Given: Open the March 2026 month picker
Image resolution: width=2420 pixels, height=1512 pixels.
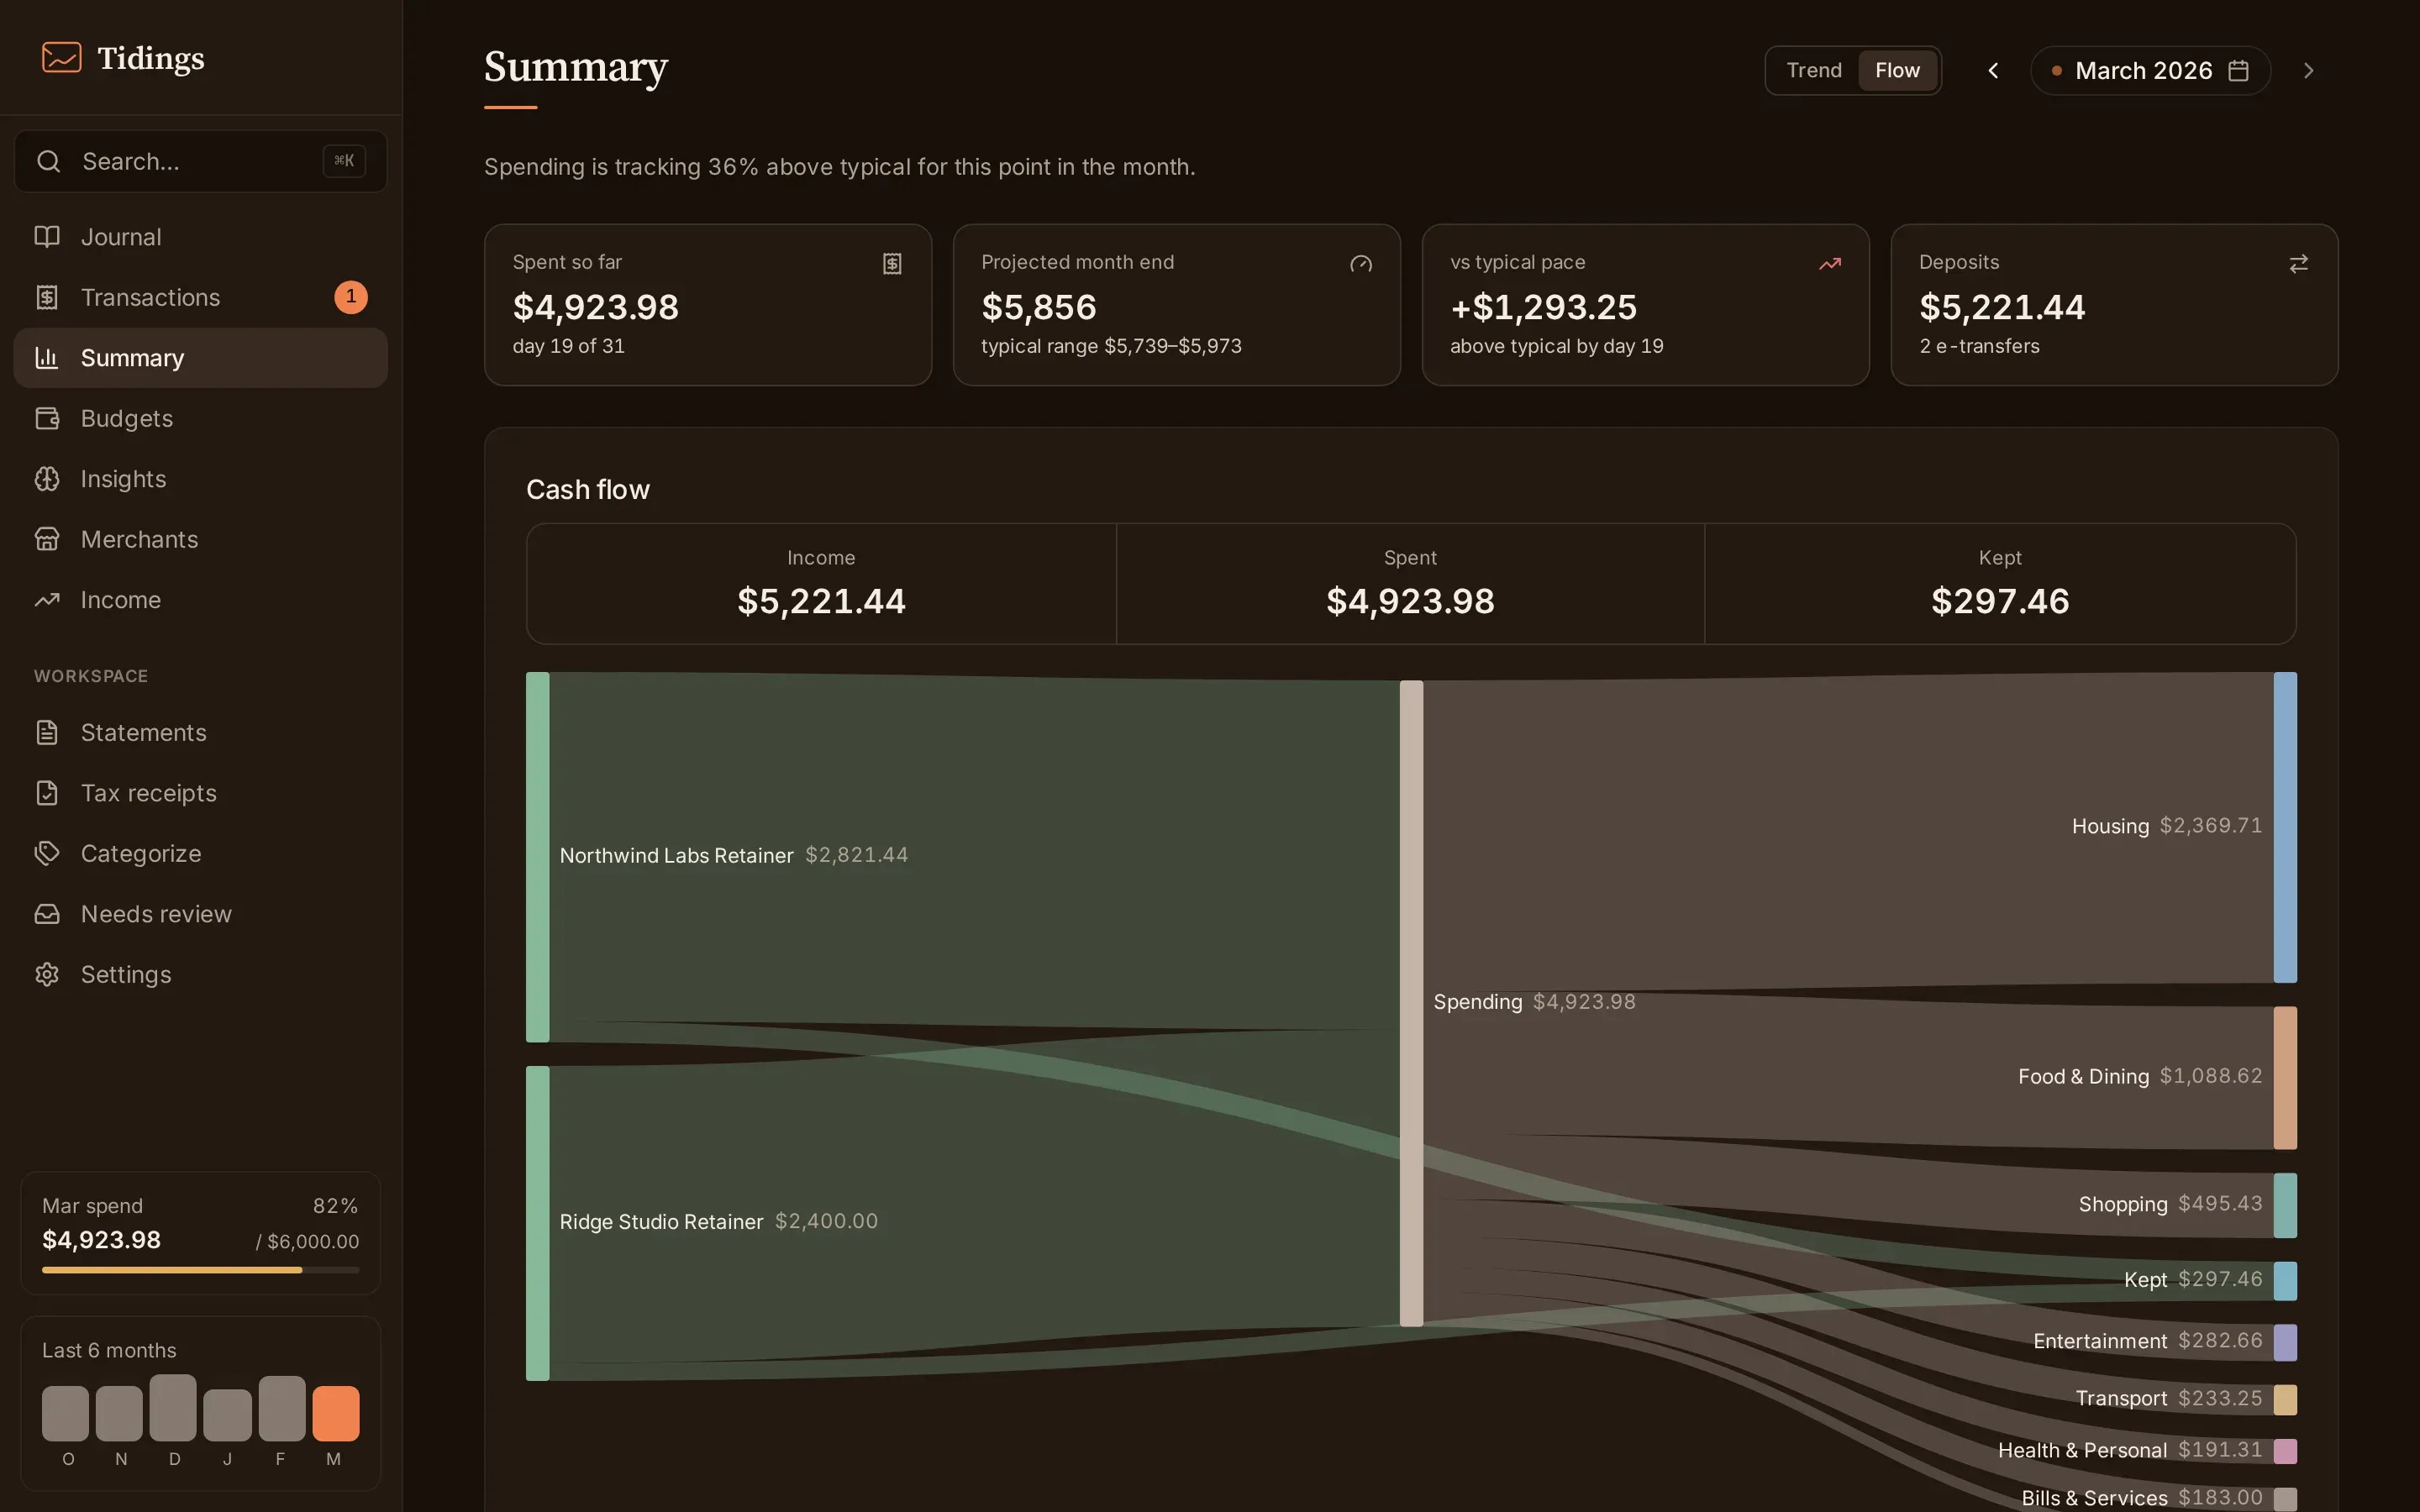Looking at the screenshot, I should tap(2150, 70).
